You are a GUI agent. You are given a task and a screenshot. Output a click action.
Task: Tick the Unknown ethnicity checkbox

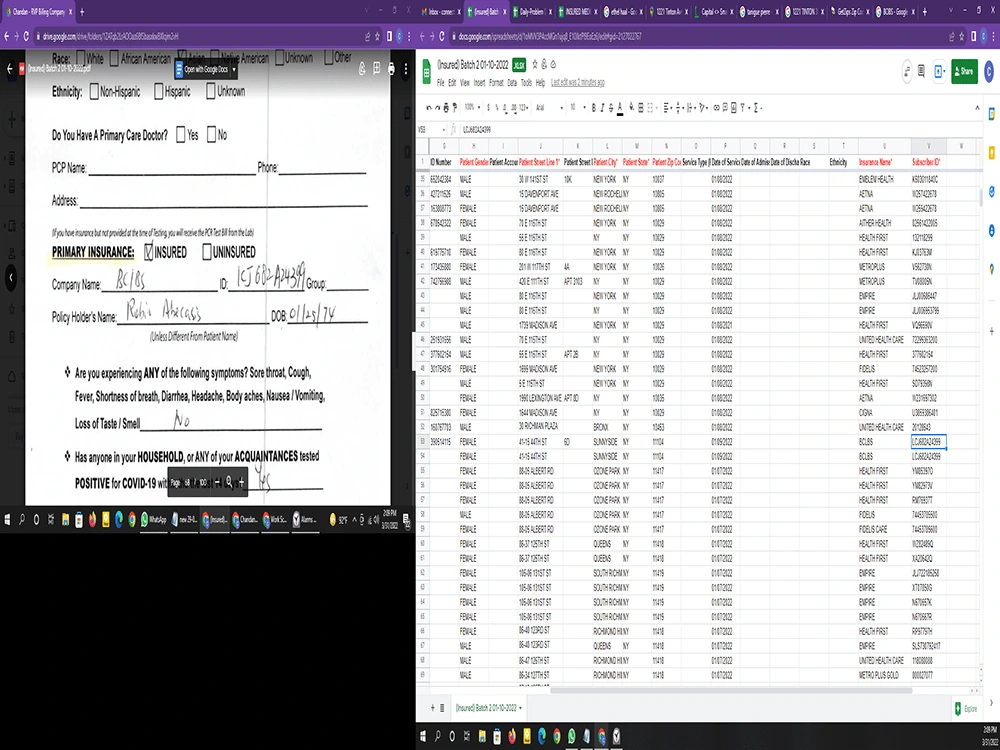point(210,92)
